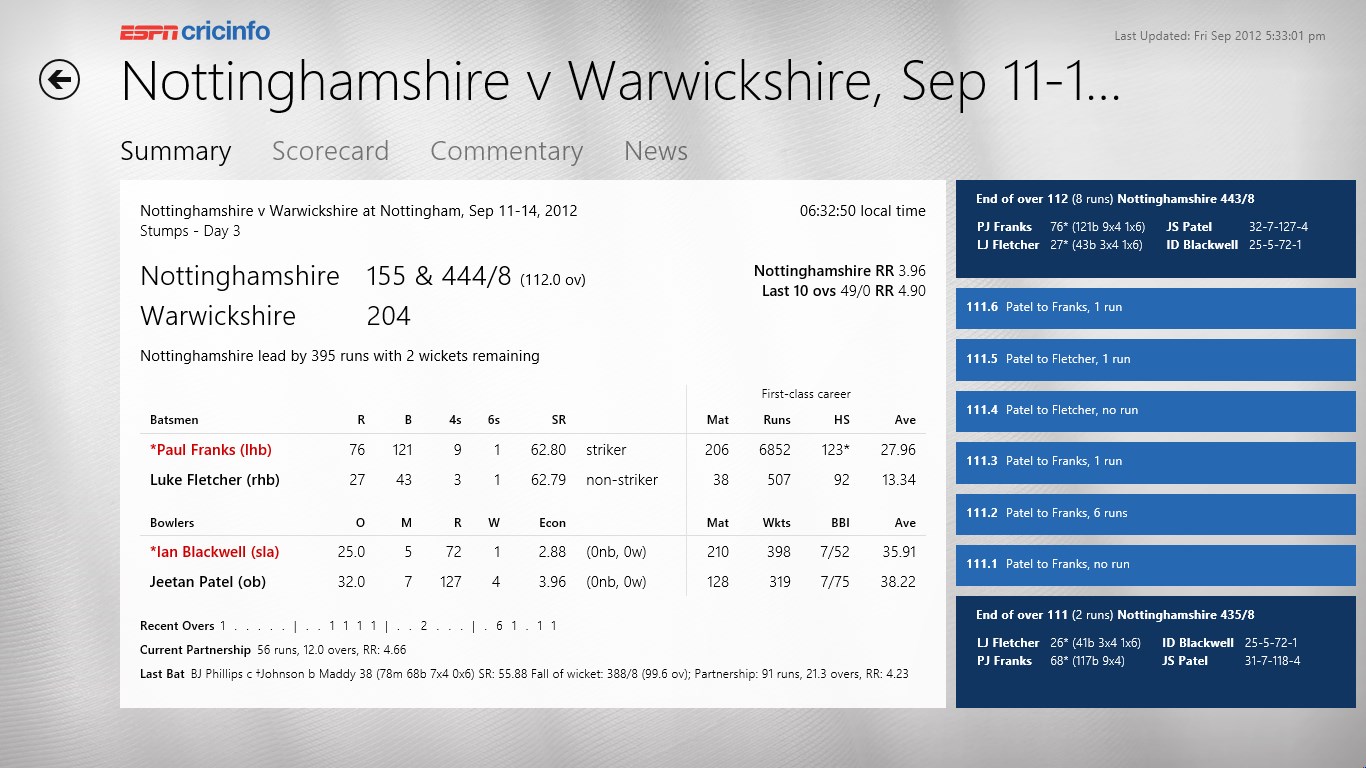This screenshot has width=1366, height=768.
Task: Open End of over 112 summary tile
Action: 1155,228
